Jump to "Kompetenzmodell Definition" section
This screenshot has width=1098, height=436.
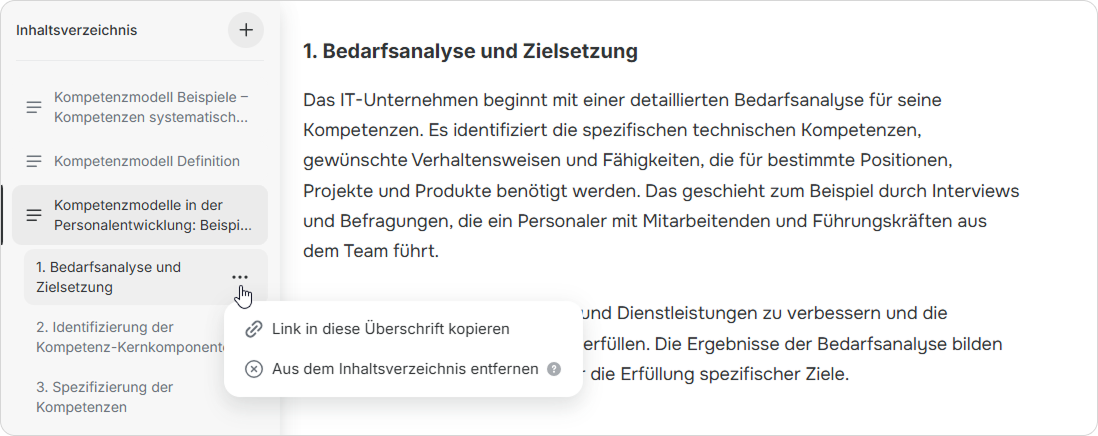(147, 161)
